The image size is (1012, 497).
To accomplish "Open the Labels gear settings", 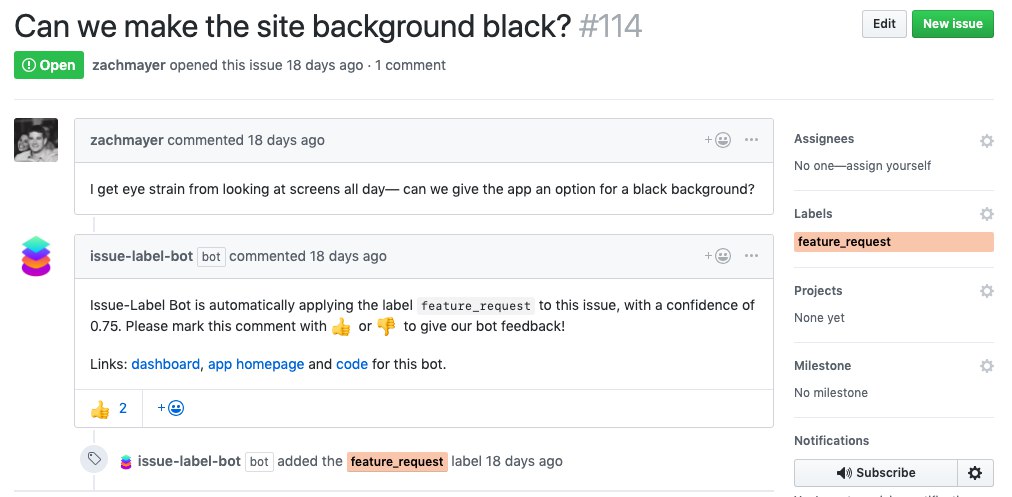I will (986, 214).
